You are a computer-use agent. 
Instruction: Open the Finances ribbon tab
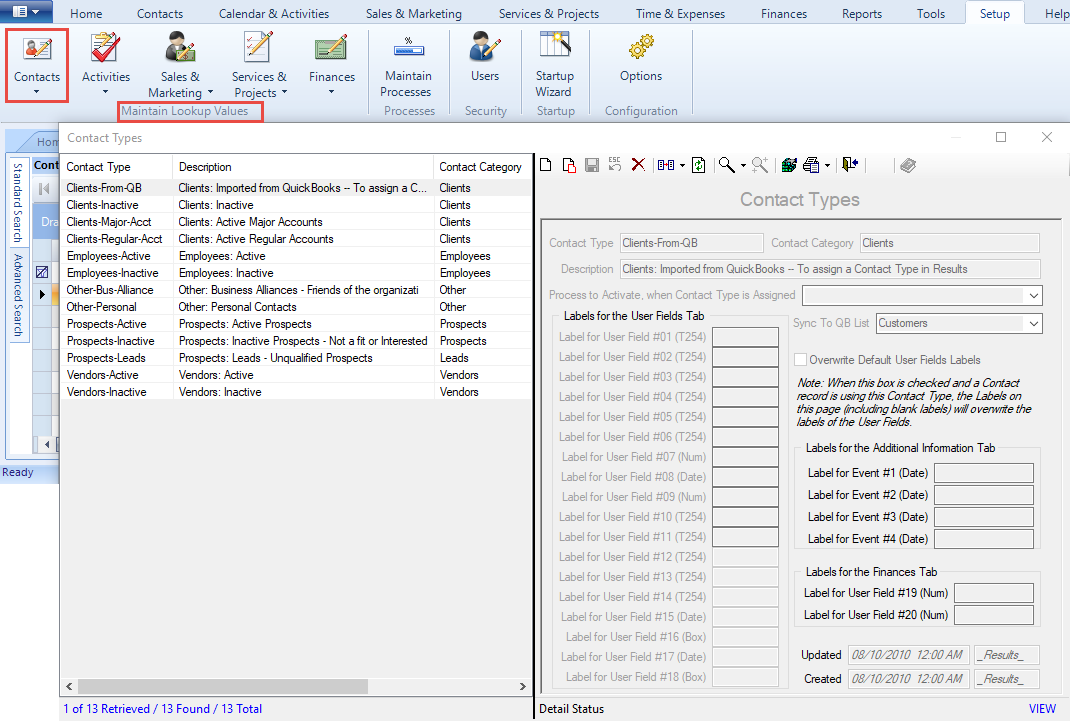(783, 14)
